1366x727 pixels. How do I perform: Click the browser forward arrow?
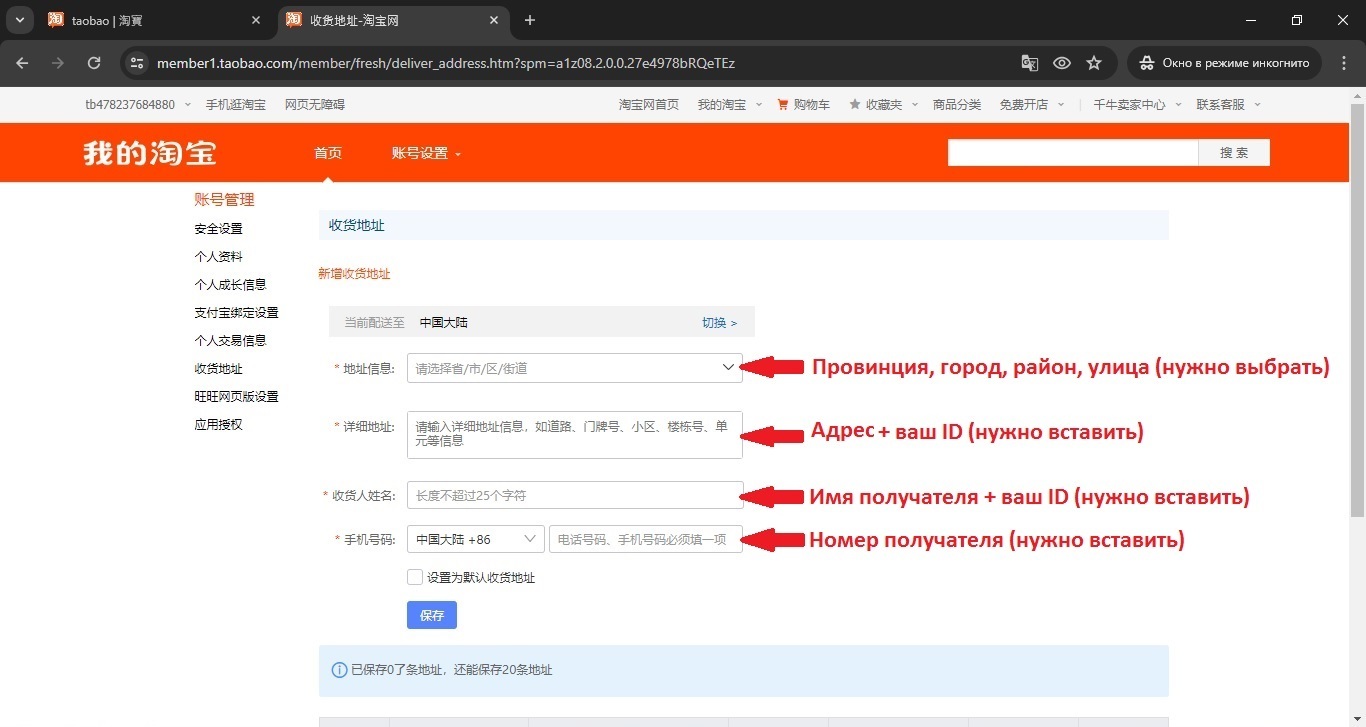pos(58,63)
